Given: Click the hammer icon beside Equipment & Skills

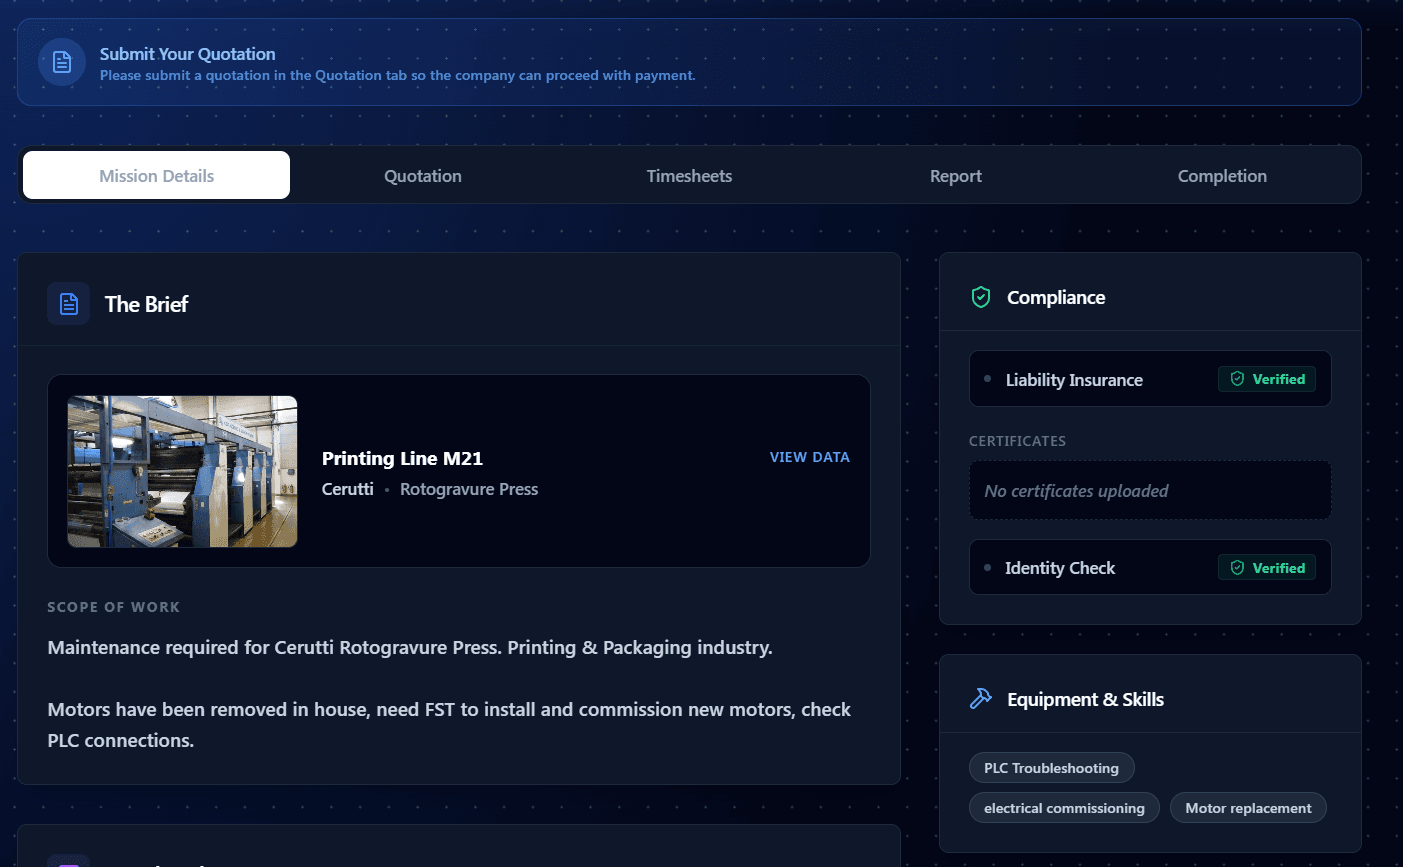Looking at the screenshot, I should click(x=981, y=698).
